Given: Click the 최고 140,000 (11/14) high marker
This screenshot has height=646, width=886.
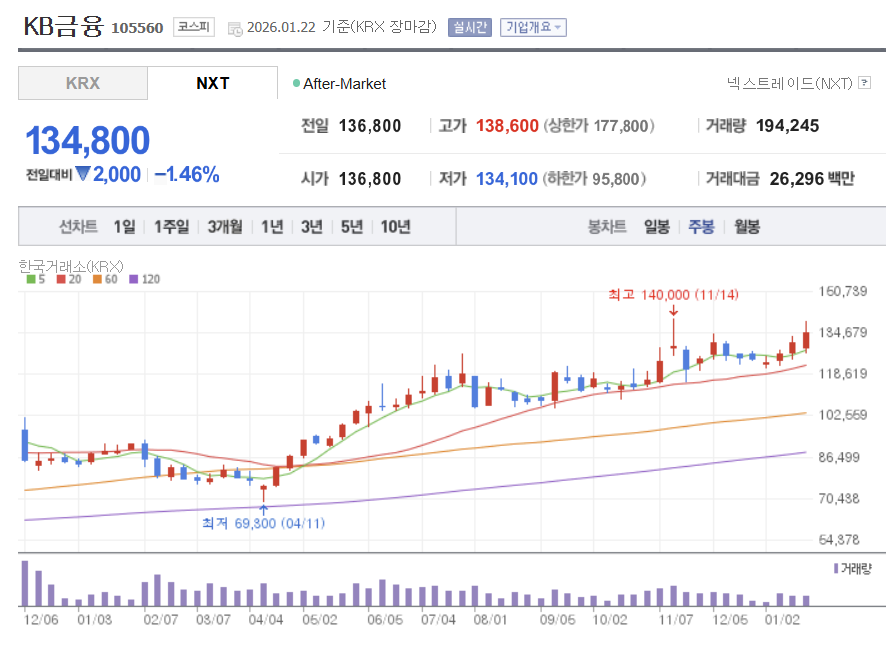Looking at the screenshot, I should point(674,294).
